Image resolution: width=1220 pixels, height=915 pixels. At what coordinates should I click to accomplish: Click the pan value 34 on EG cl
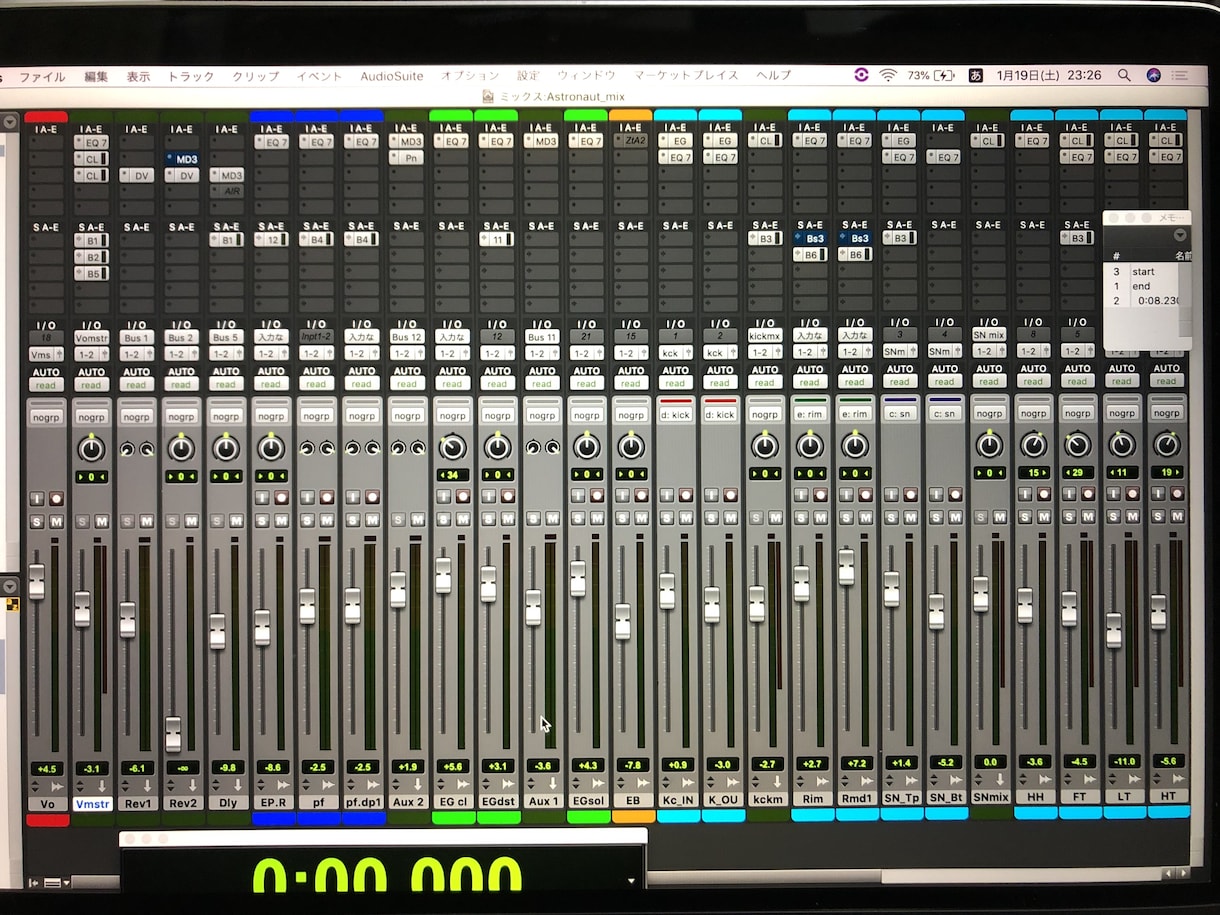point(452,474)
